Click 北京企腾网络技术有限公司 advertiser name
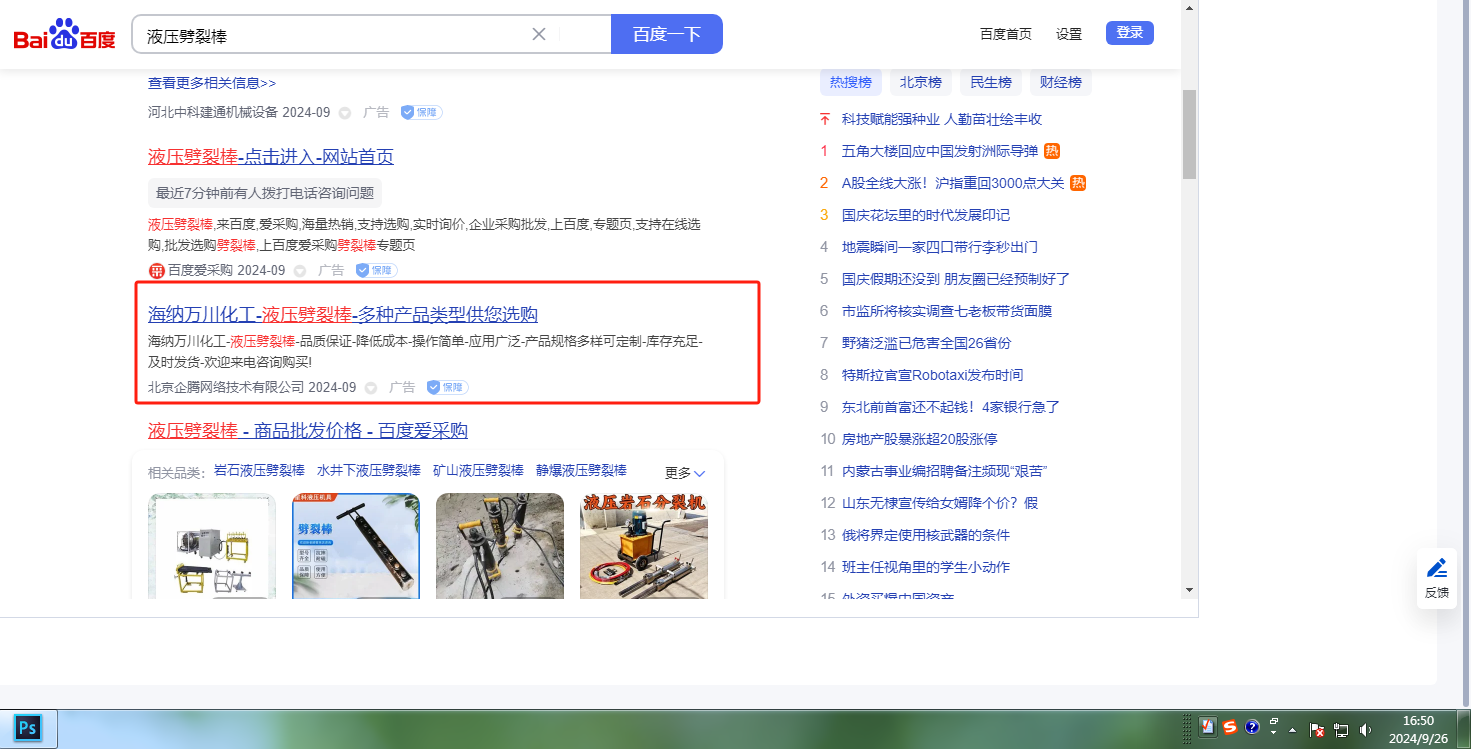 point(226,387)
